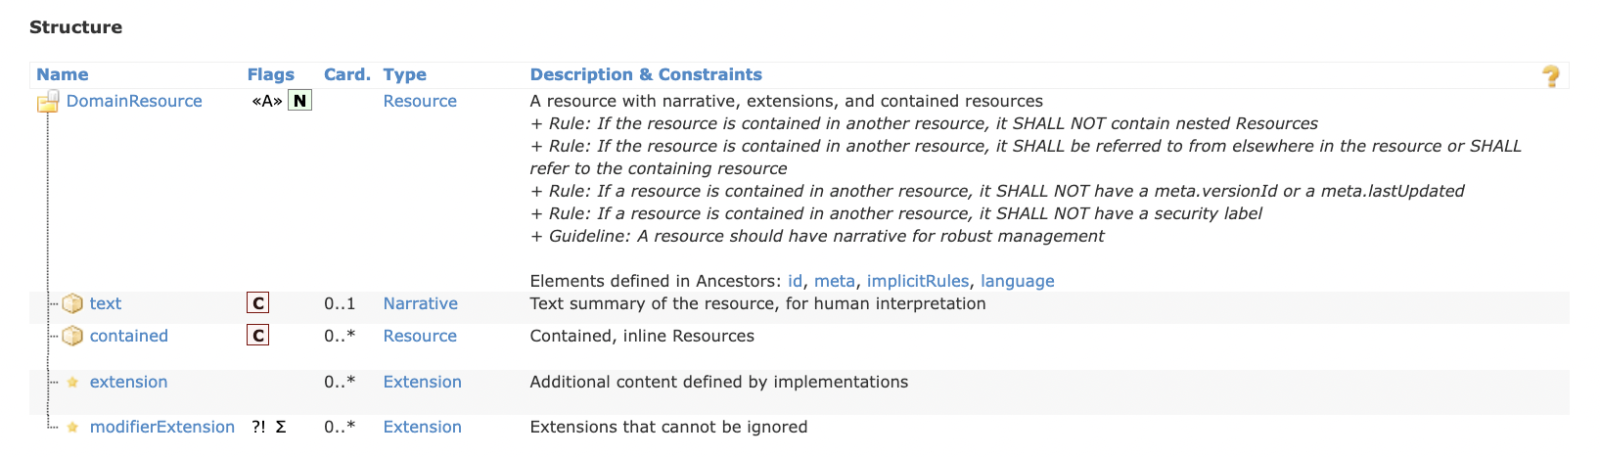
Task: Open the Narrative type link
Action: 420,303
